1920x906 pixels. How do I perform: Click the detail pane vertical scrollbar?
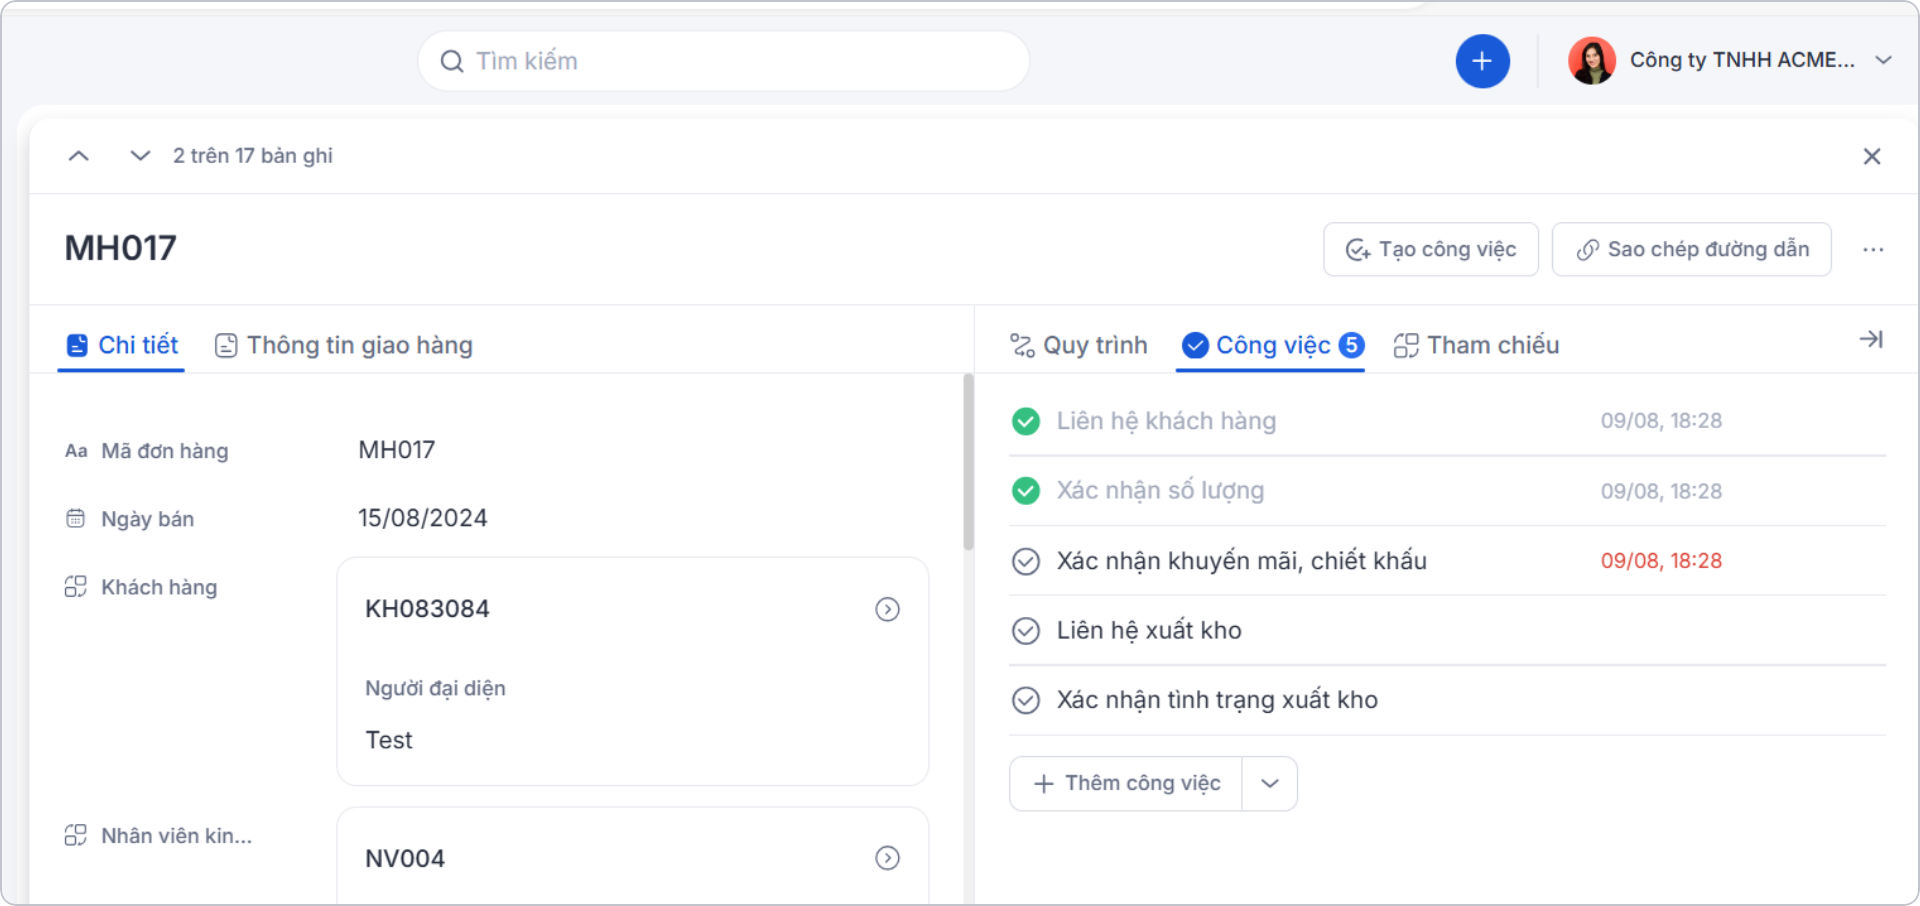(968, 462)
